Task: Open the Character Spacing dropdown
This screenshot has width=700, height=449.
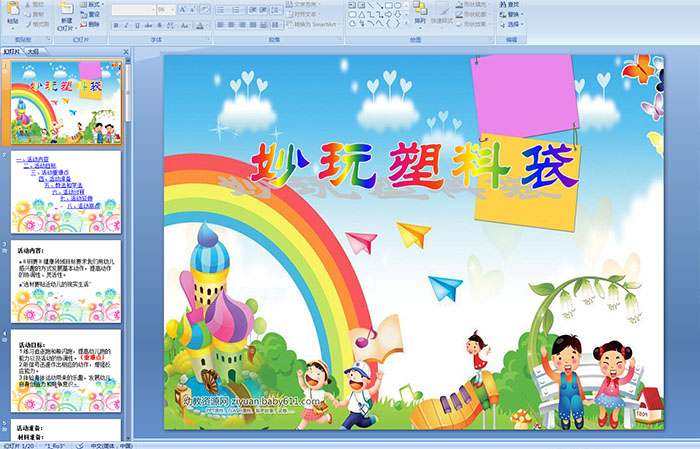Action: [x=171, y=25]
